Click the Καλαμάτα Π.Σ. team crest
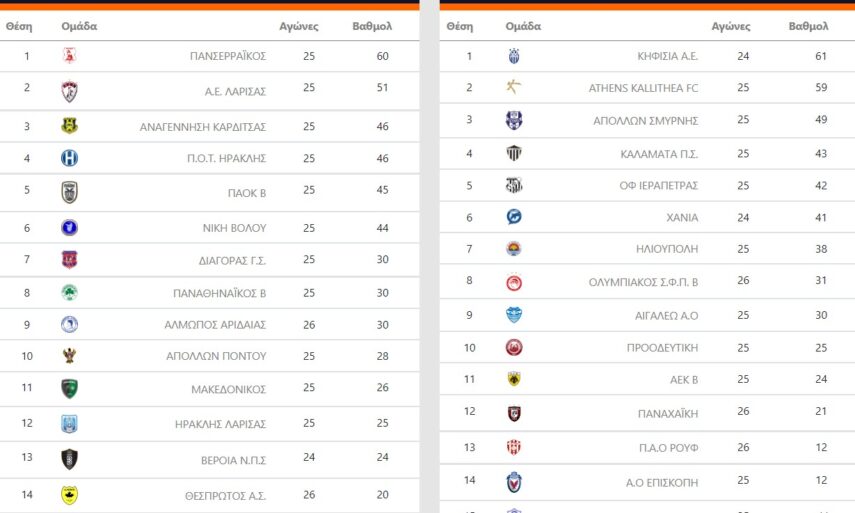This screenshot has height=513, width=855. 514,154
